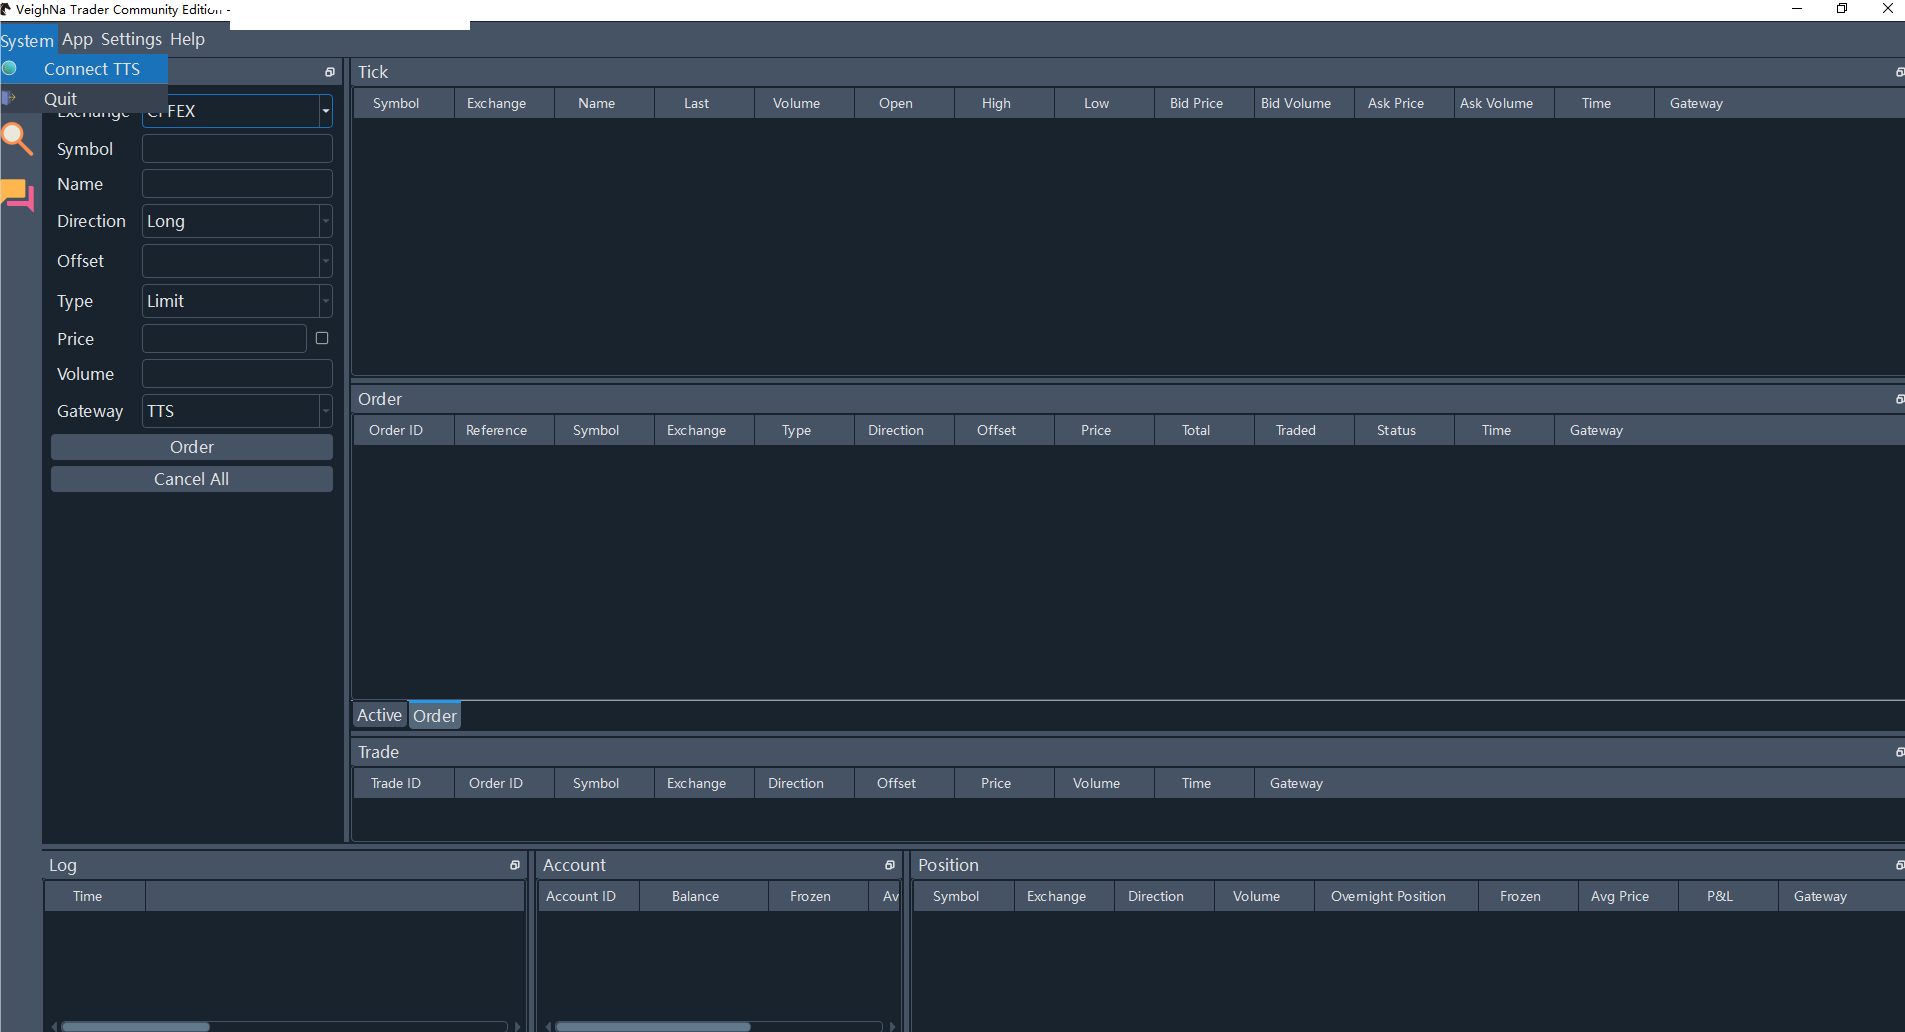This screenshot has height=1032, width=1905.
Task: Float the Tick panel via its dock icon
Action: click(1899, 72)
